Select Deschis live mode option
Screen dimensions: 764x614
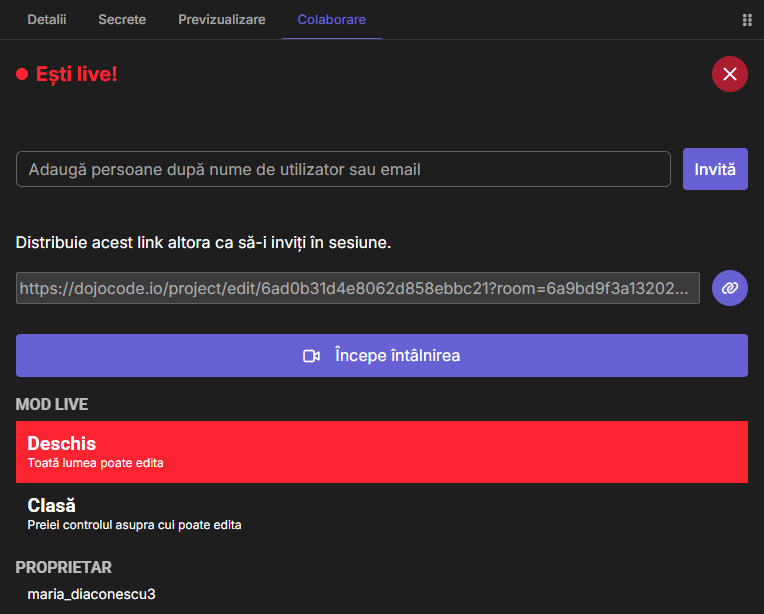(382, 452)
